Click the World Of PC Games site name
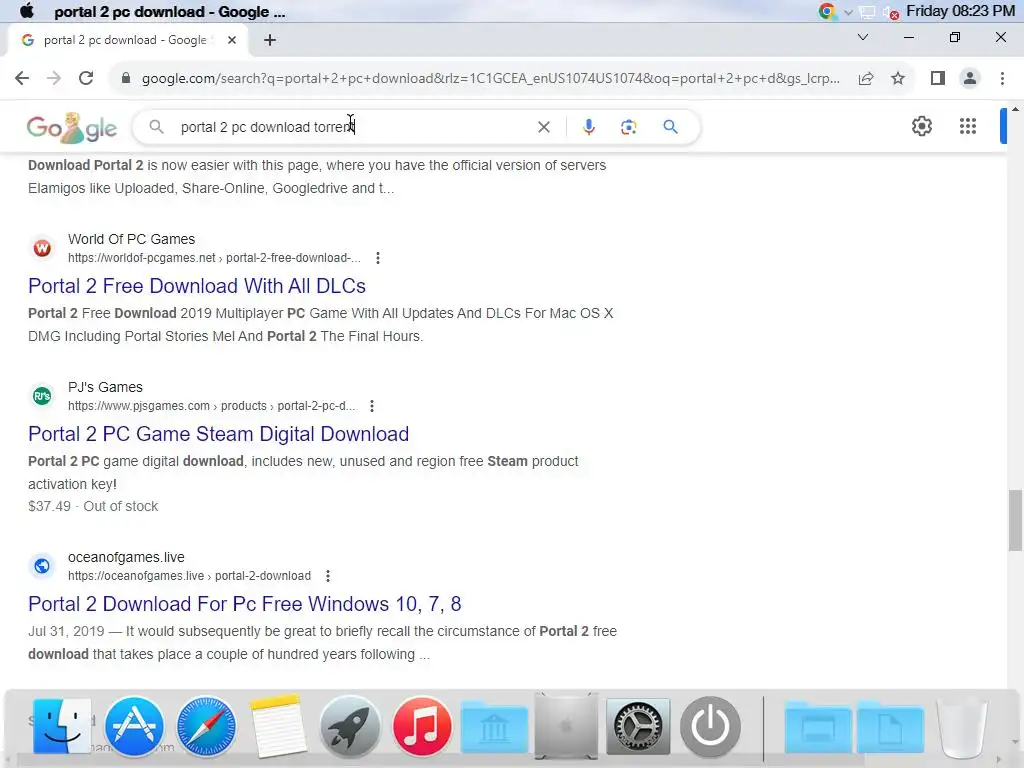This screenshot has width=1024, height=768. [x=131, y=239]
